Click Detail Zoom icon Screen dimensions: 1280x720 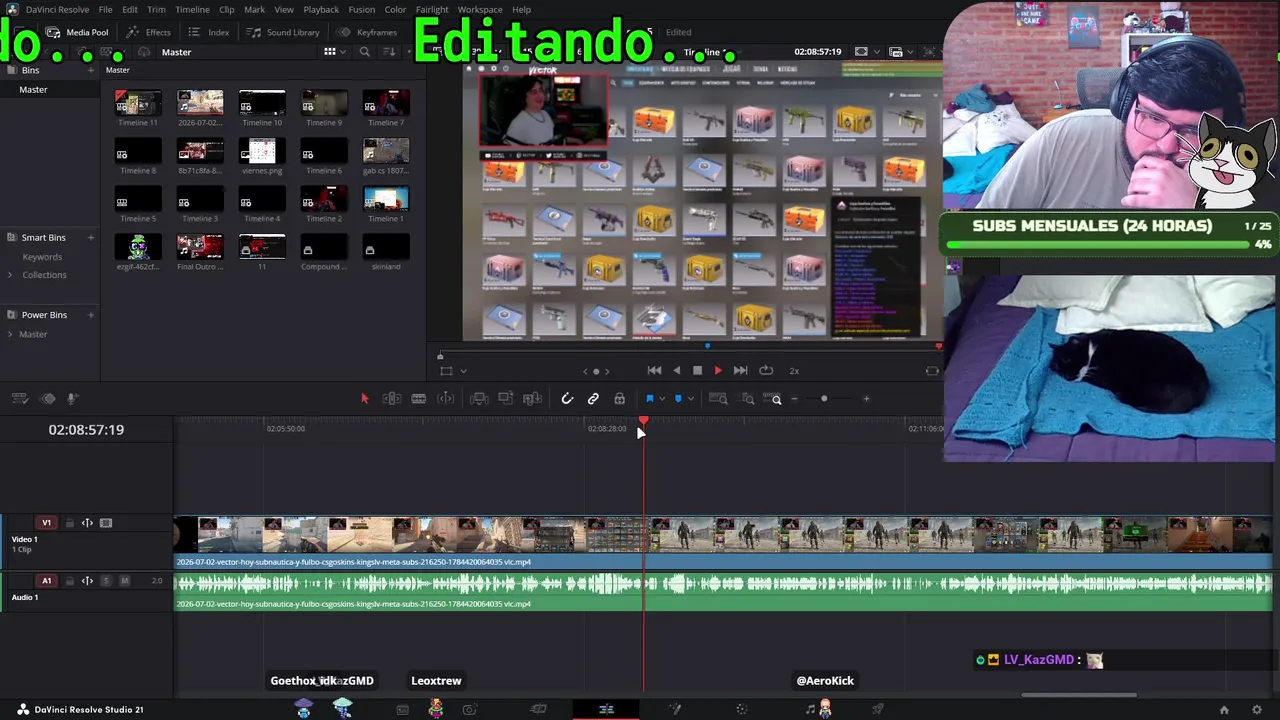(x=748, y=399)
